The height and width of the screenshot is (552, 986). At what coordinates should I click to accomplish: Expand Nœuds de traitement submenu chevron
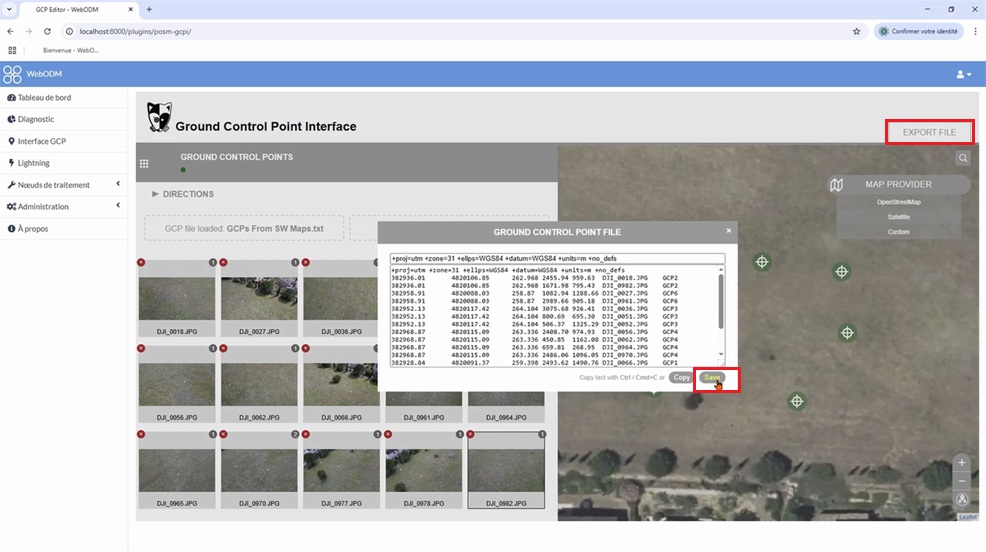pos(118,184)
